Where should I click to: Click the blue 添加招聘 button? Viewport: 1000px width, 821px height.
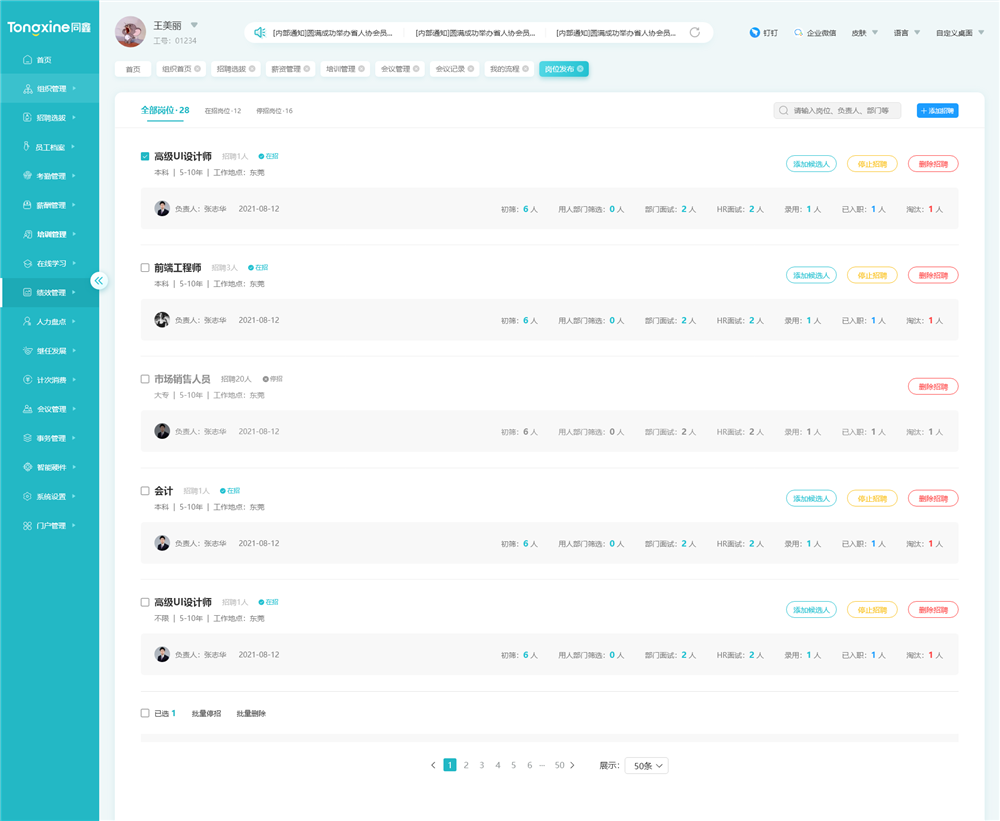[937, 111]
